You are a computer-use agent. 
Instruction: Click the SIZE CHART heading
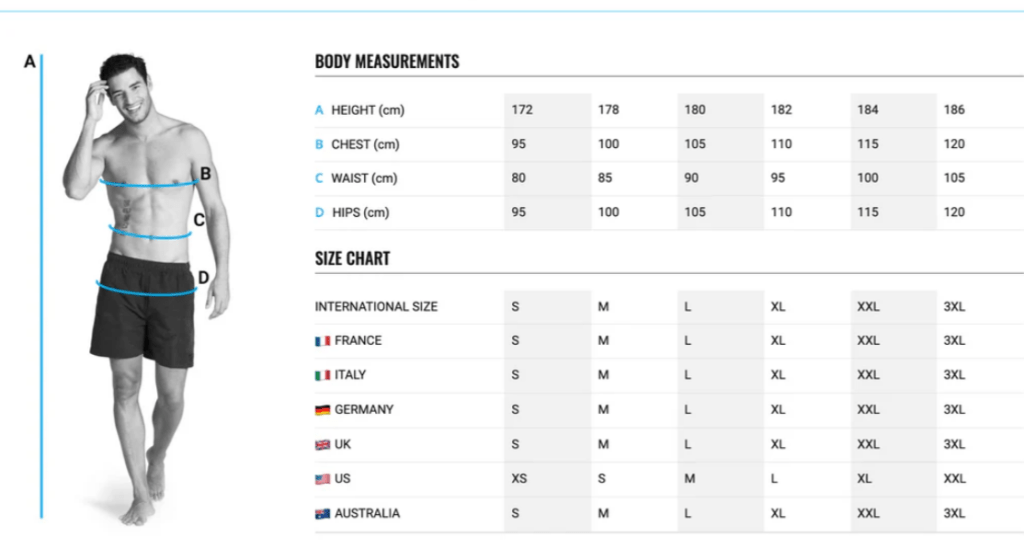(x=353, y=259)
